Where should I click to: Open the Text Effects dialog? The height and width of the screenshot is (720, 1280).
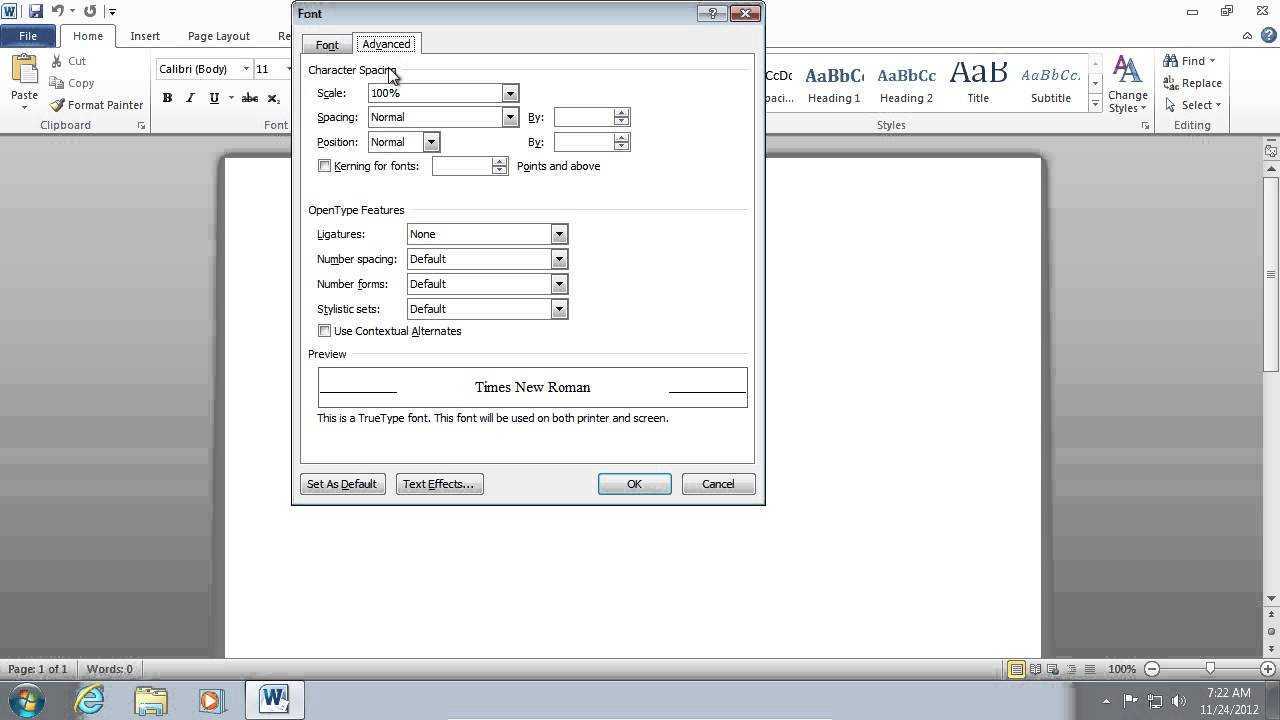[439, 483]
